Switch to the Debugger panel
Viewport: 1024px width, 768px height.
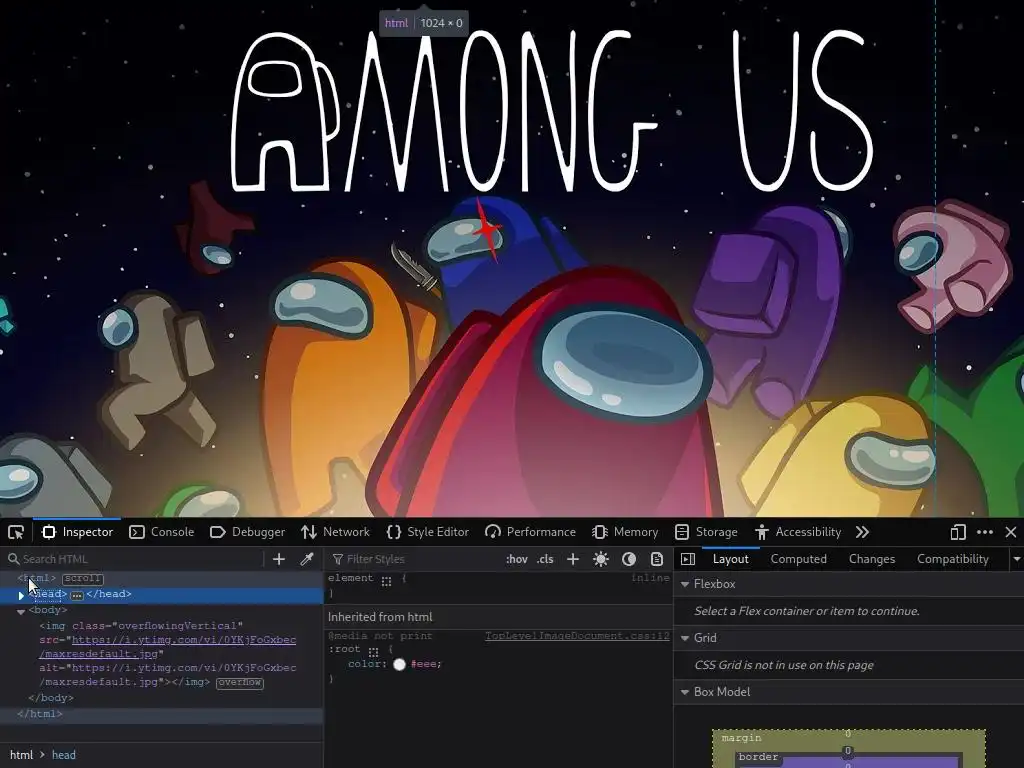tap(248, 532)
